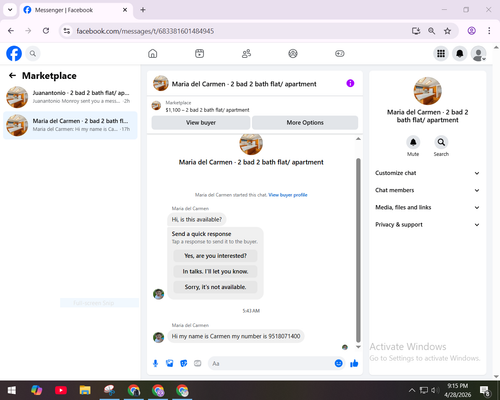Open the Friends icon in top navigation
The width and height of the screenshot is (500, 400).
pos(246,53)
